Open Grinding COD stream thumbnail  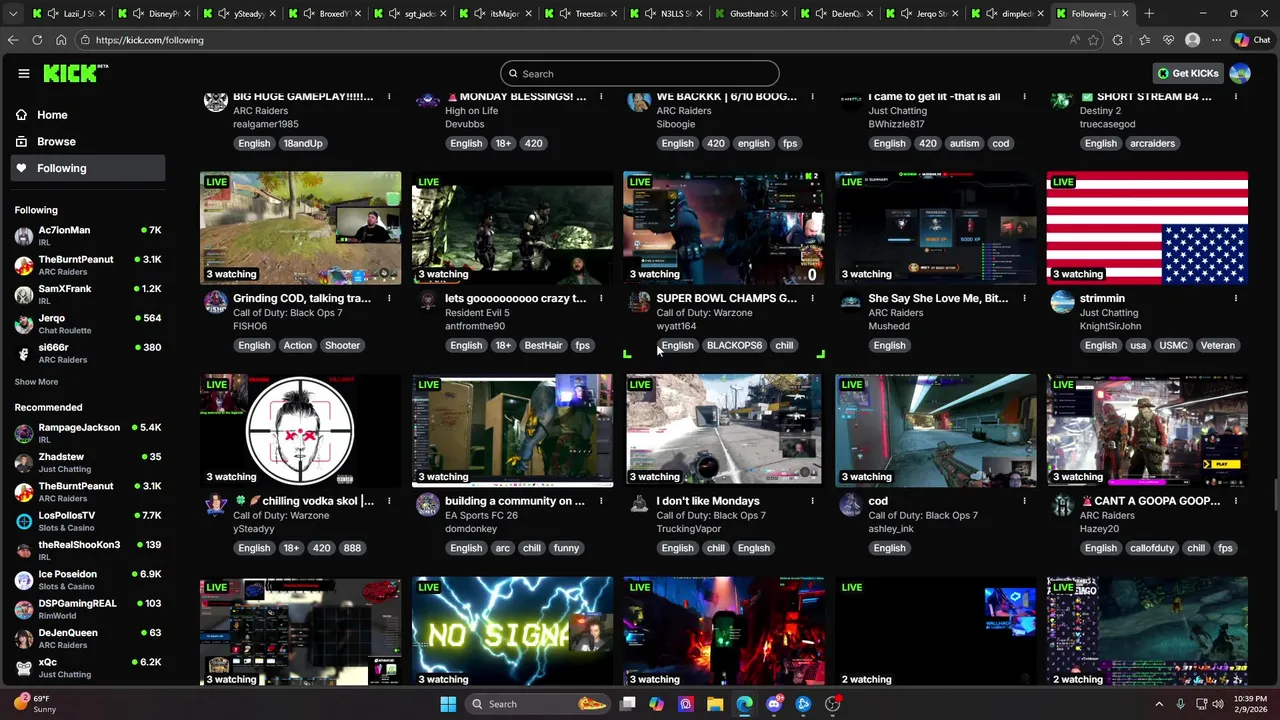tap(300, 228)
